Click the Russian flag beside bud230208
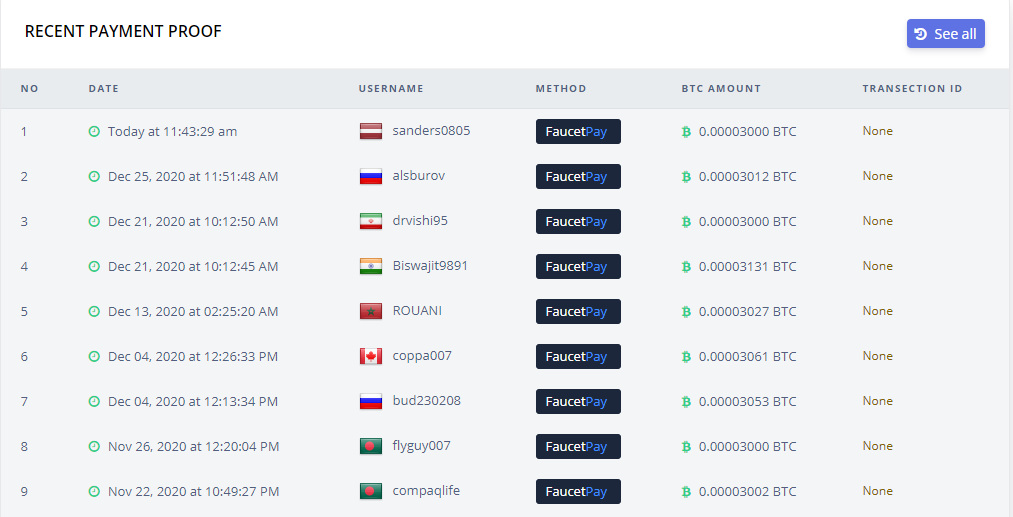1013x517 pixels. point(371,401)
